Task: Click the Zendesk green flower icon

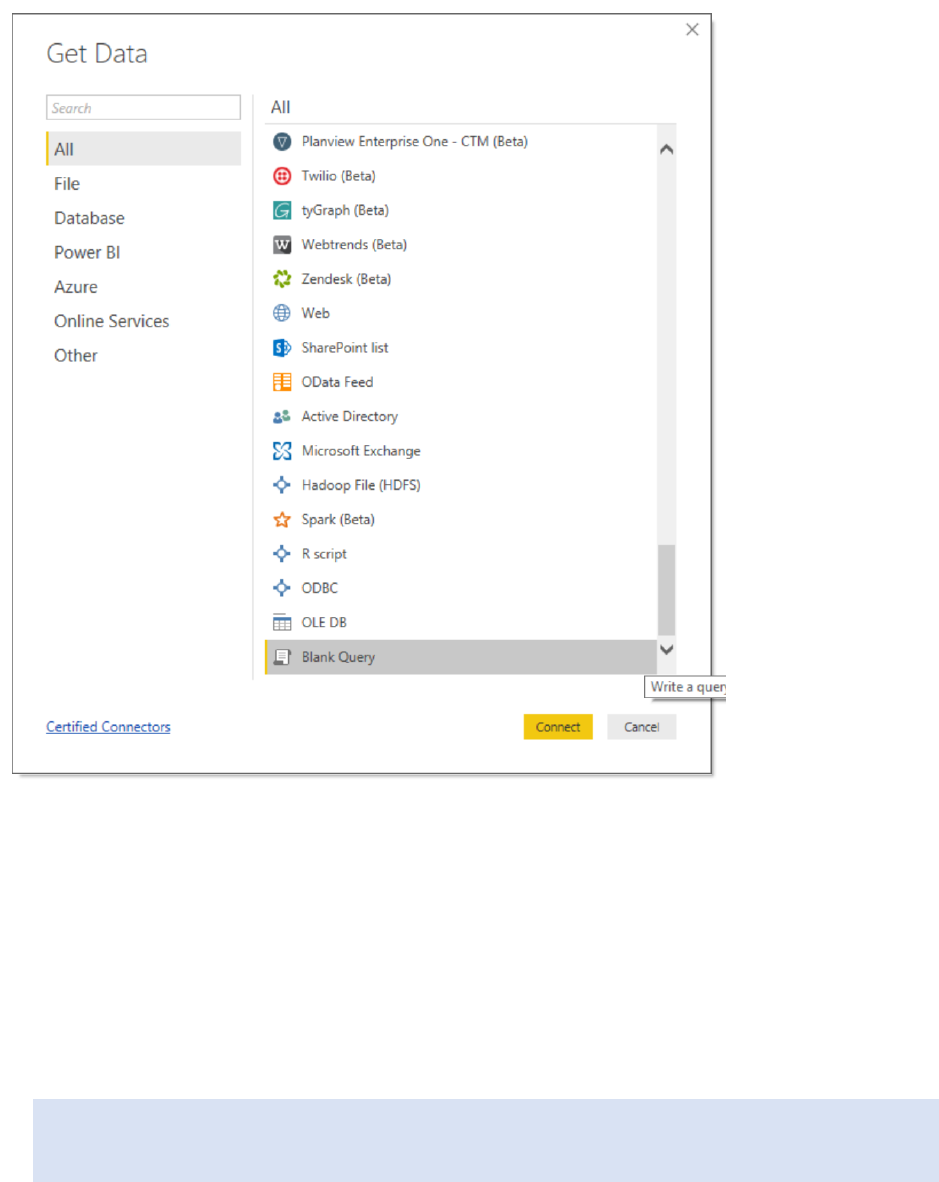Action: click(x=282, y=279)
